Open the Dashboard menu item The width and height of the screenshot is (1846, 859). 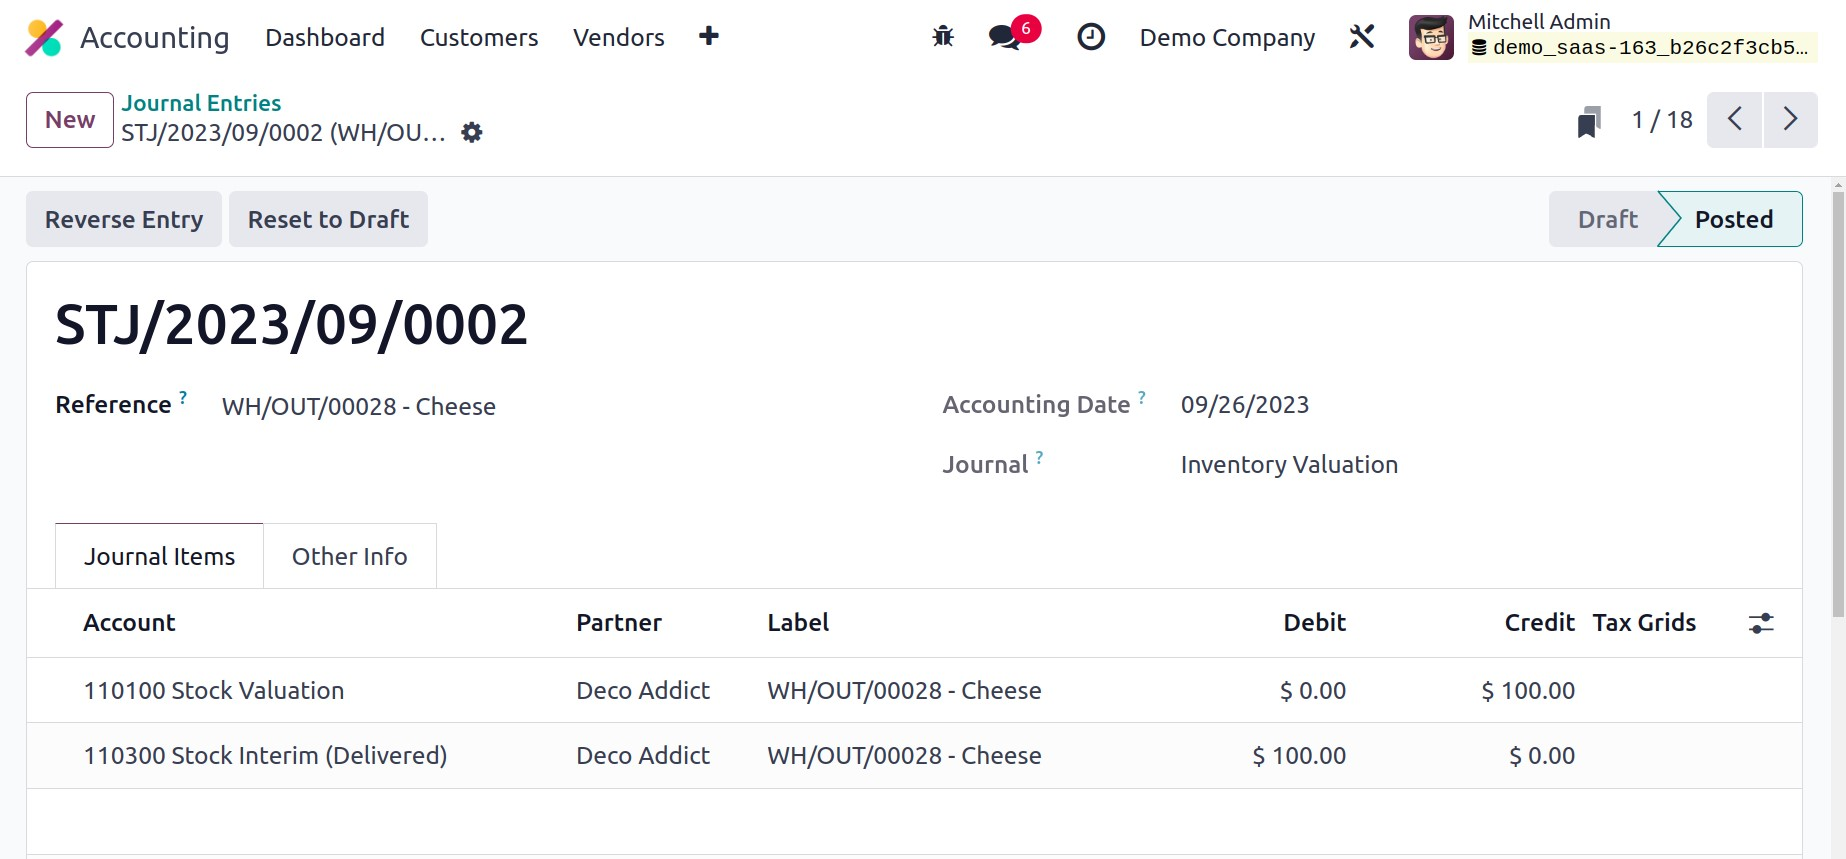pos(324,38)
